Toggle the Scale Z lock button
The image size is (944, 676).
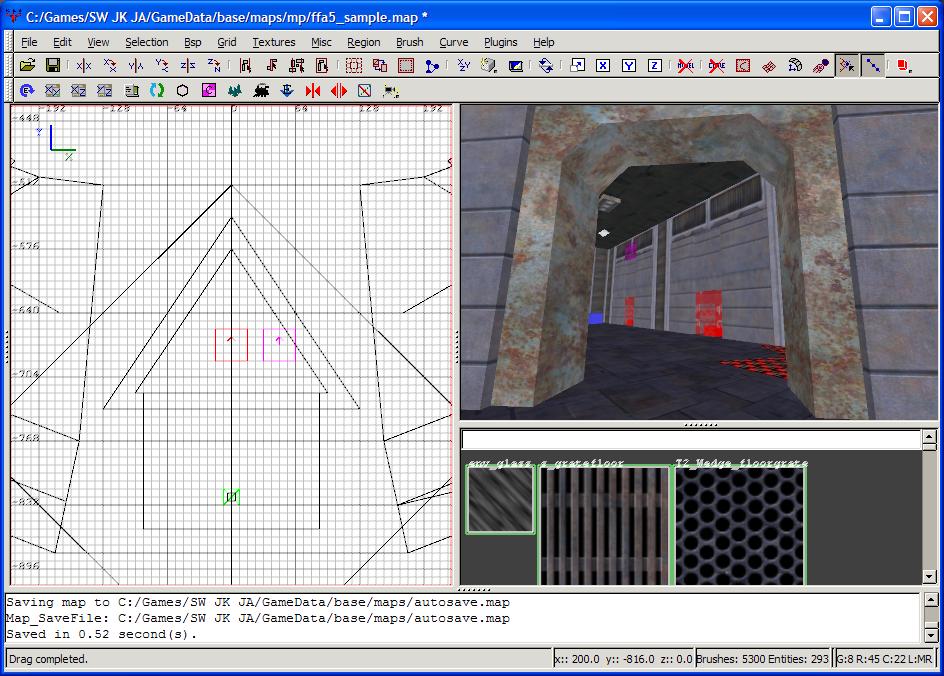(x=655, y=65)
